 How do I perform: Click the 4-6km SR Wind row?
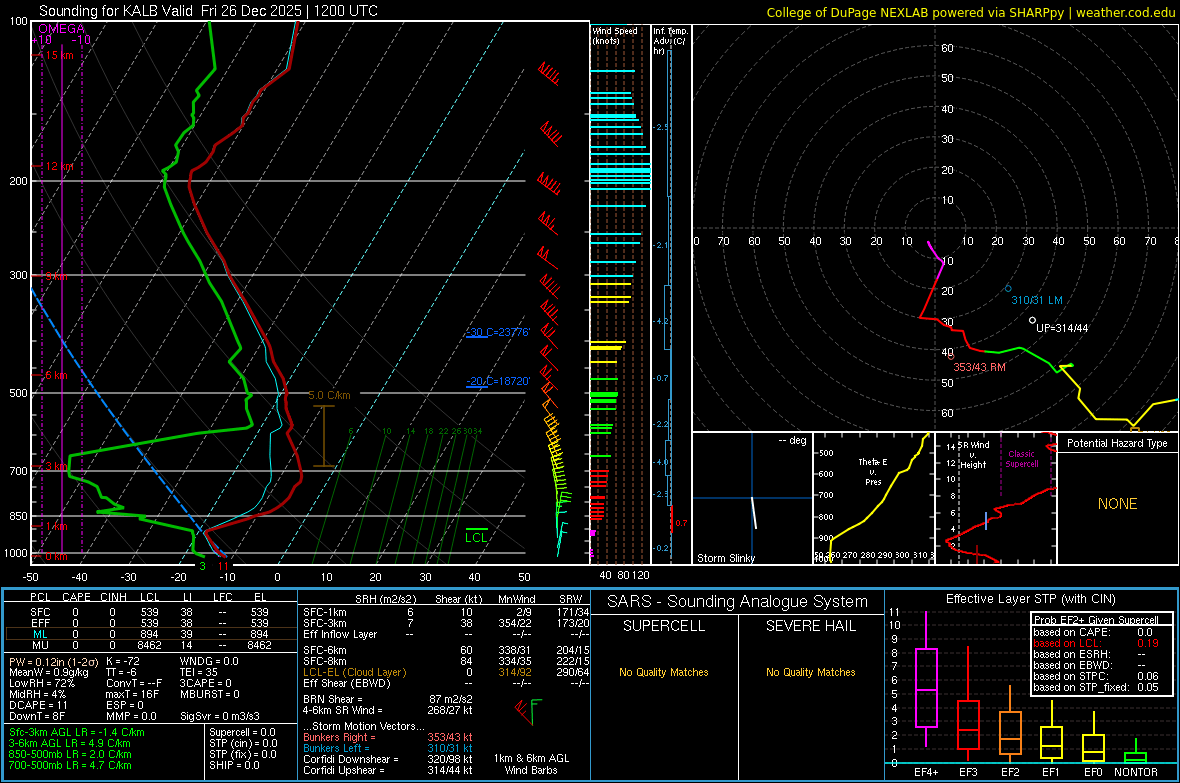click(x=388, y=710)
